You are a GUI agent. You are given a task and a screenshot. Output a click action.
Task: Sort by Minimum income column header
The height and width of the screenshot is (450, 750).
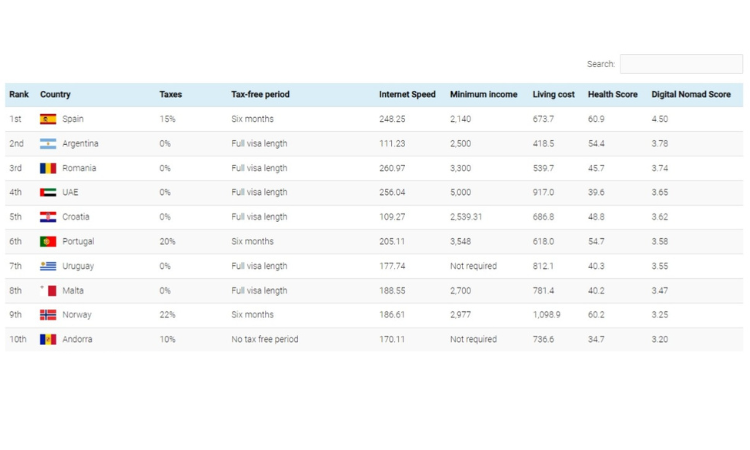pos(483,94)
